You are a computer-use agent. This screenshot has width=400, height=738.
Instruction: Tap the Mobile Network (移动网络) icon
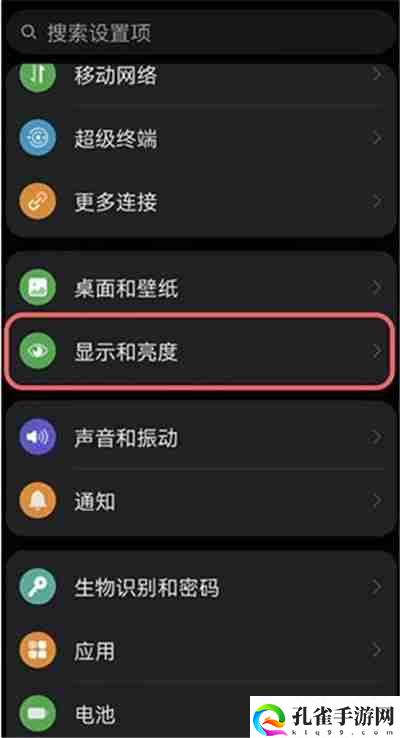pyautogui.click(x=38, y=75)
